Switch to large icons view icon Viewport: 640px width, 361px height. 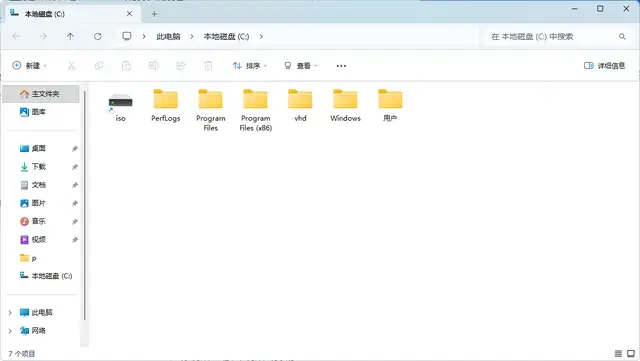coord(631,354)
